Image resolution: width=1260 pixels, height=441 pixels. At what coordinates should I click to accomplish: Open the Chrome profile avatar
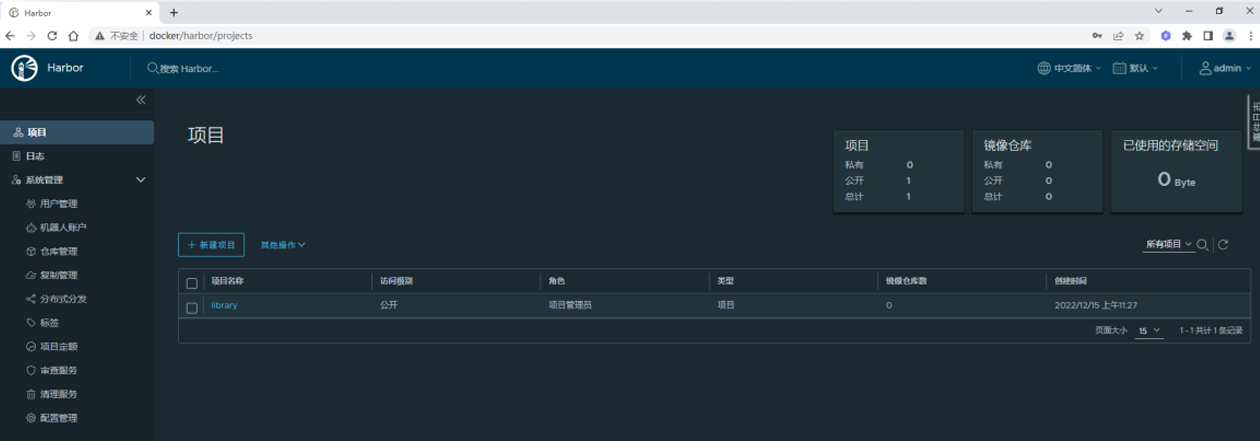pyautogui.click(x=1229, y=36)
